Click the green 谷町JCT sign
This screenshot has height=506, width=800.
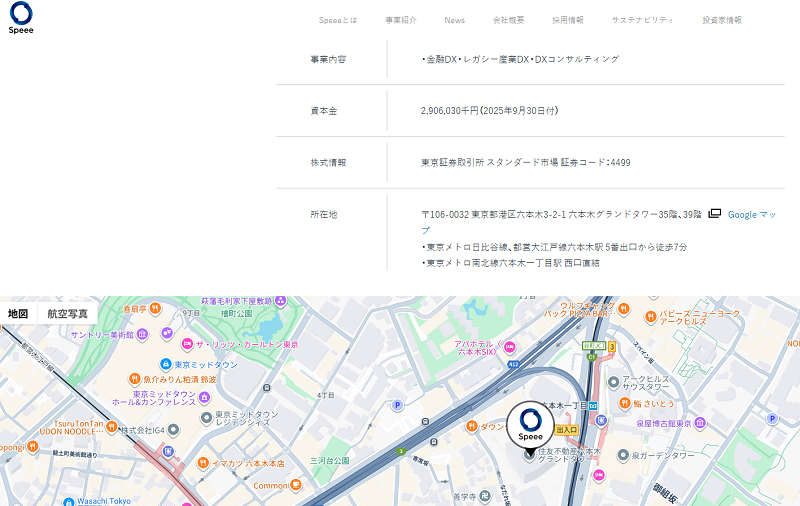click(594, 346)
